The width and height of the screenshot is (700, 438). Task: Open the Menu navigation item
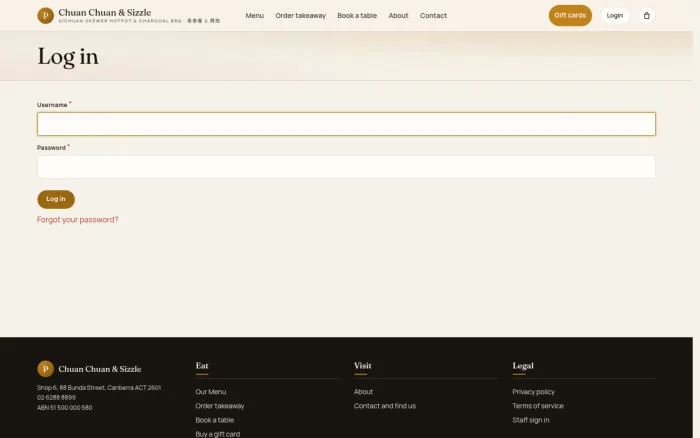click(254, 16)
